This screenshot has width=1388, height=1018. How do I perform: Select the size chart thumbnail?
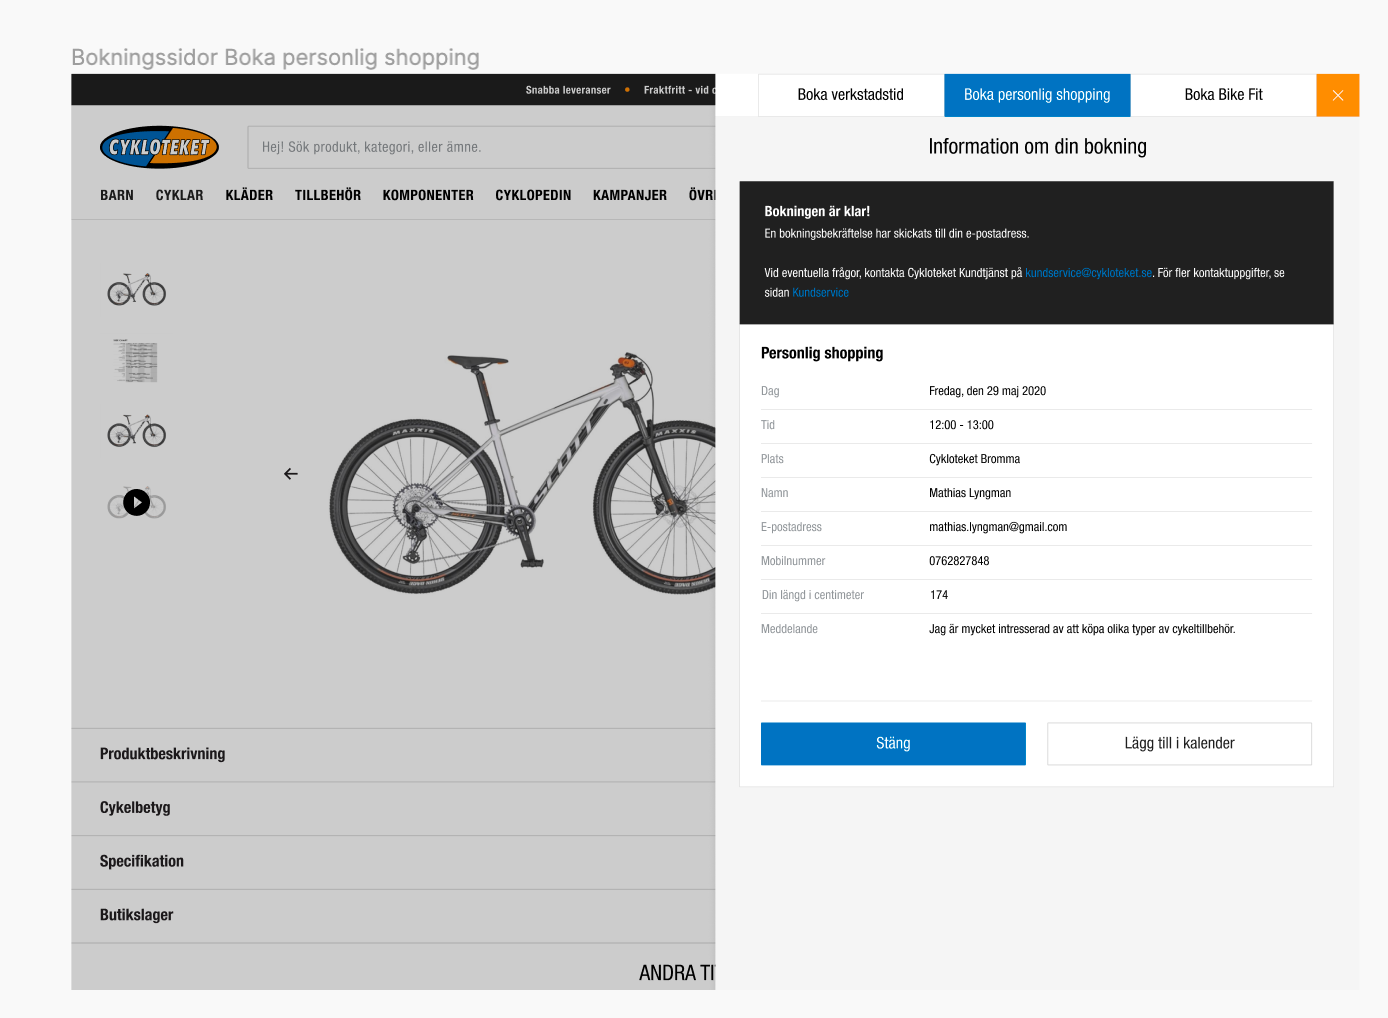136,361
